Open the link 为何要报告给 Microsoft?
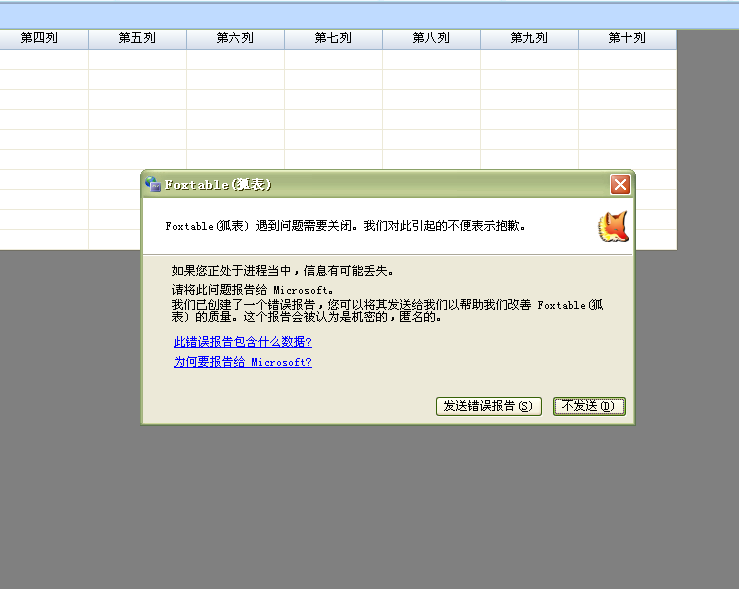 (x=243, y=362)
